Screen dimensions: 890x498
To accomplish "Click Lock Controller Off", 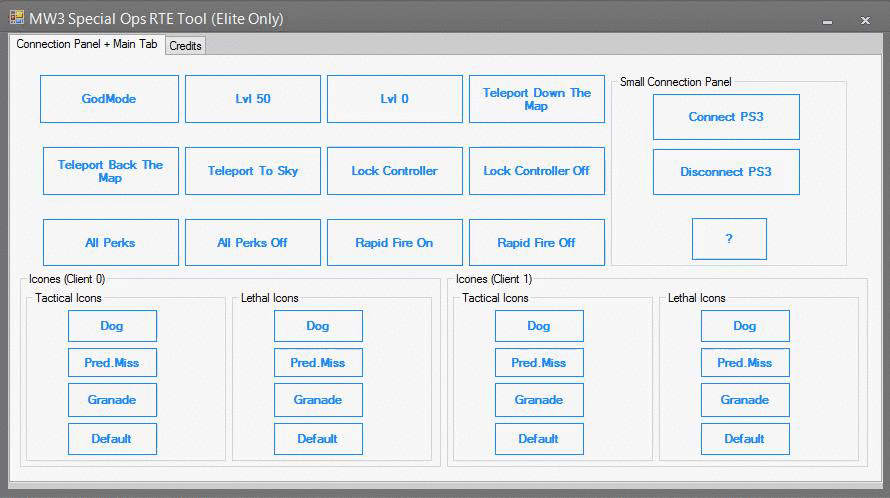I will coord(536,171).
